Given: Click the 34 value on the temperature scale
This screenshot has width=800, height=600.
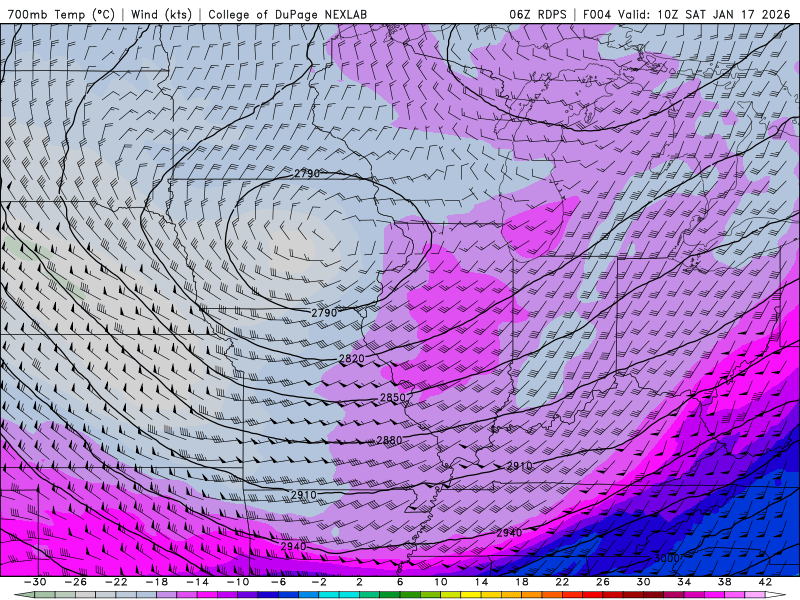Looking at the screenshot, I should [x=684, y=582].
